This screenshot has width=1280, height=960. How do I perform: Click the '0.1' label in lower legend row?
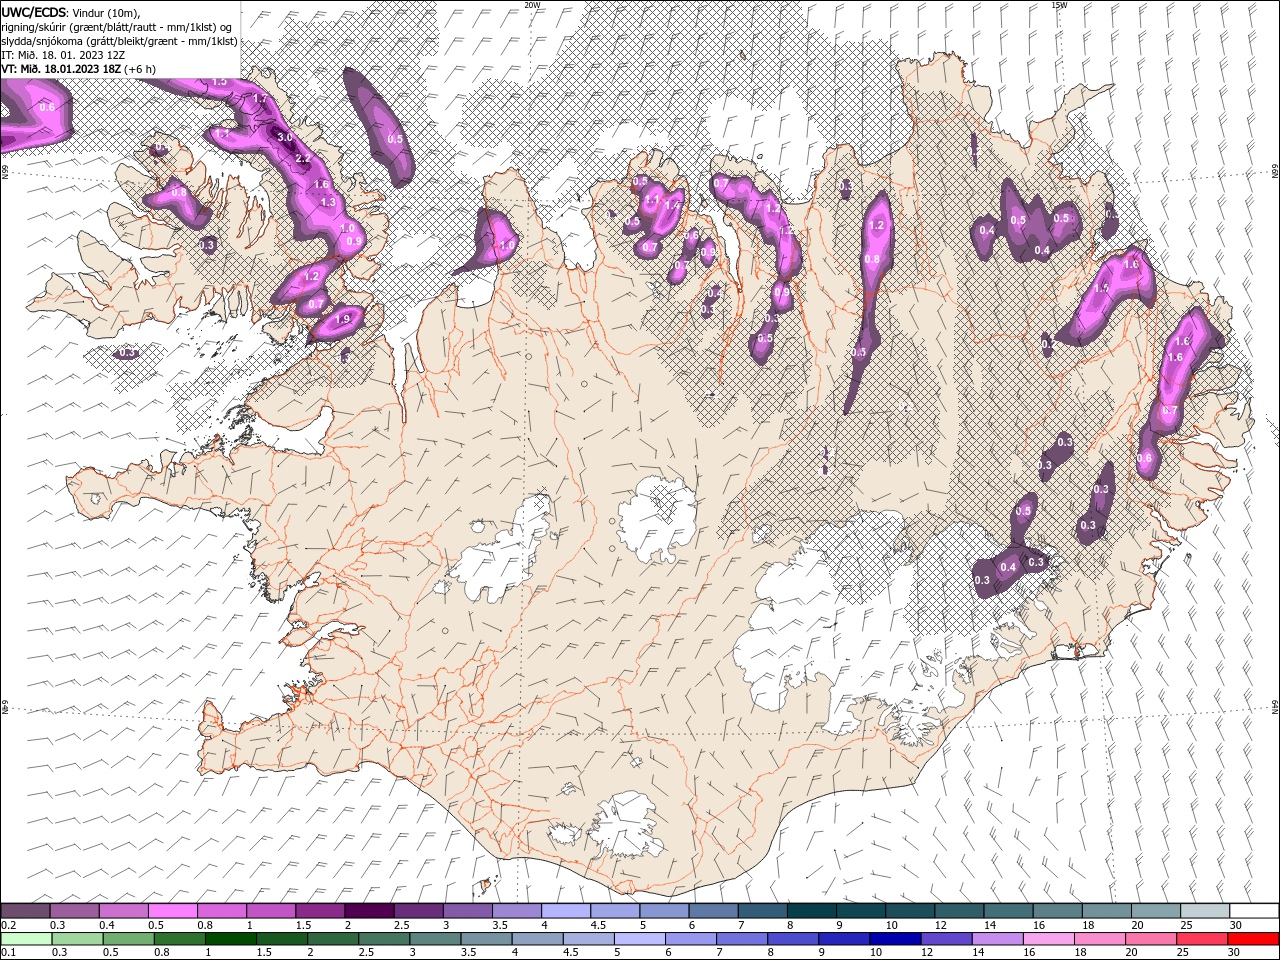[9, 952]
